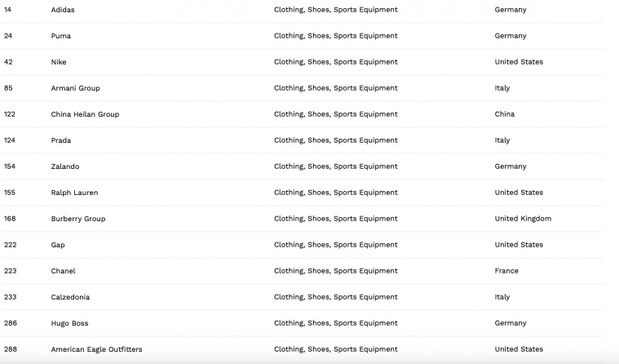Click rank number 233
This screenshot has width=619, height=364.
click(x=10, y=297)
